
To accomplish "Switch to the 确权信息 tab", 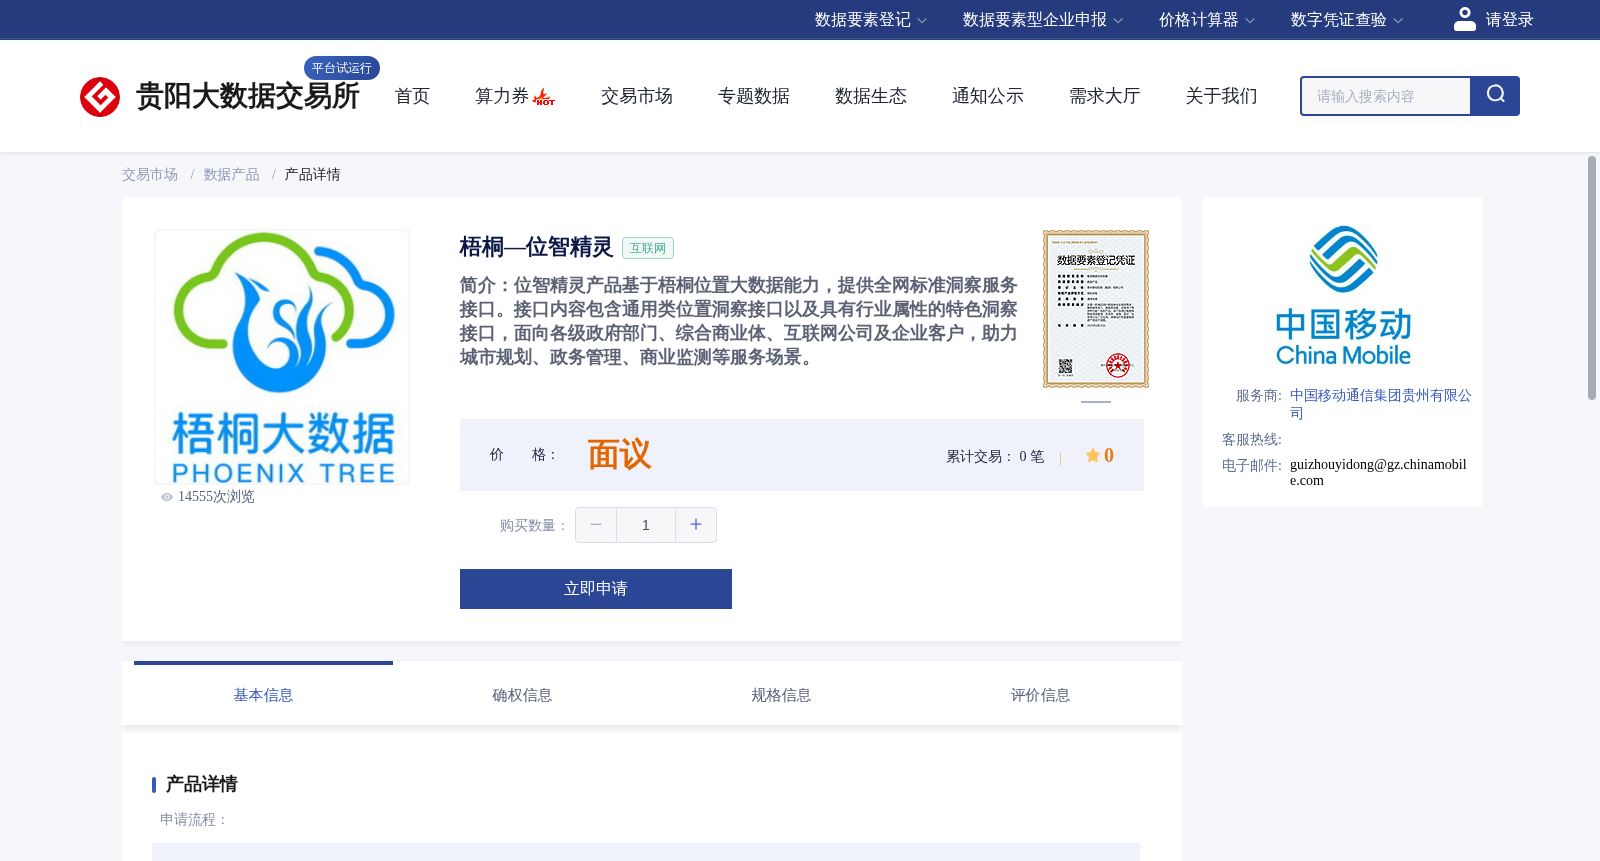I will pos(522,695).
